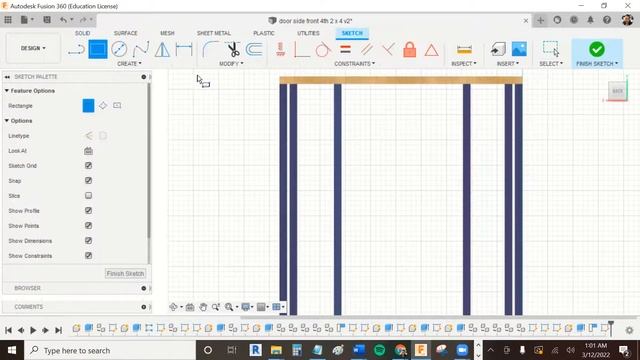Open the Data Panel grid icon
Screen dimensions: 640x360
click(8, 20)
